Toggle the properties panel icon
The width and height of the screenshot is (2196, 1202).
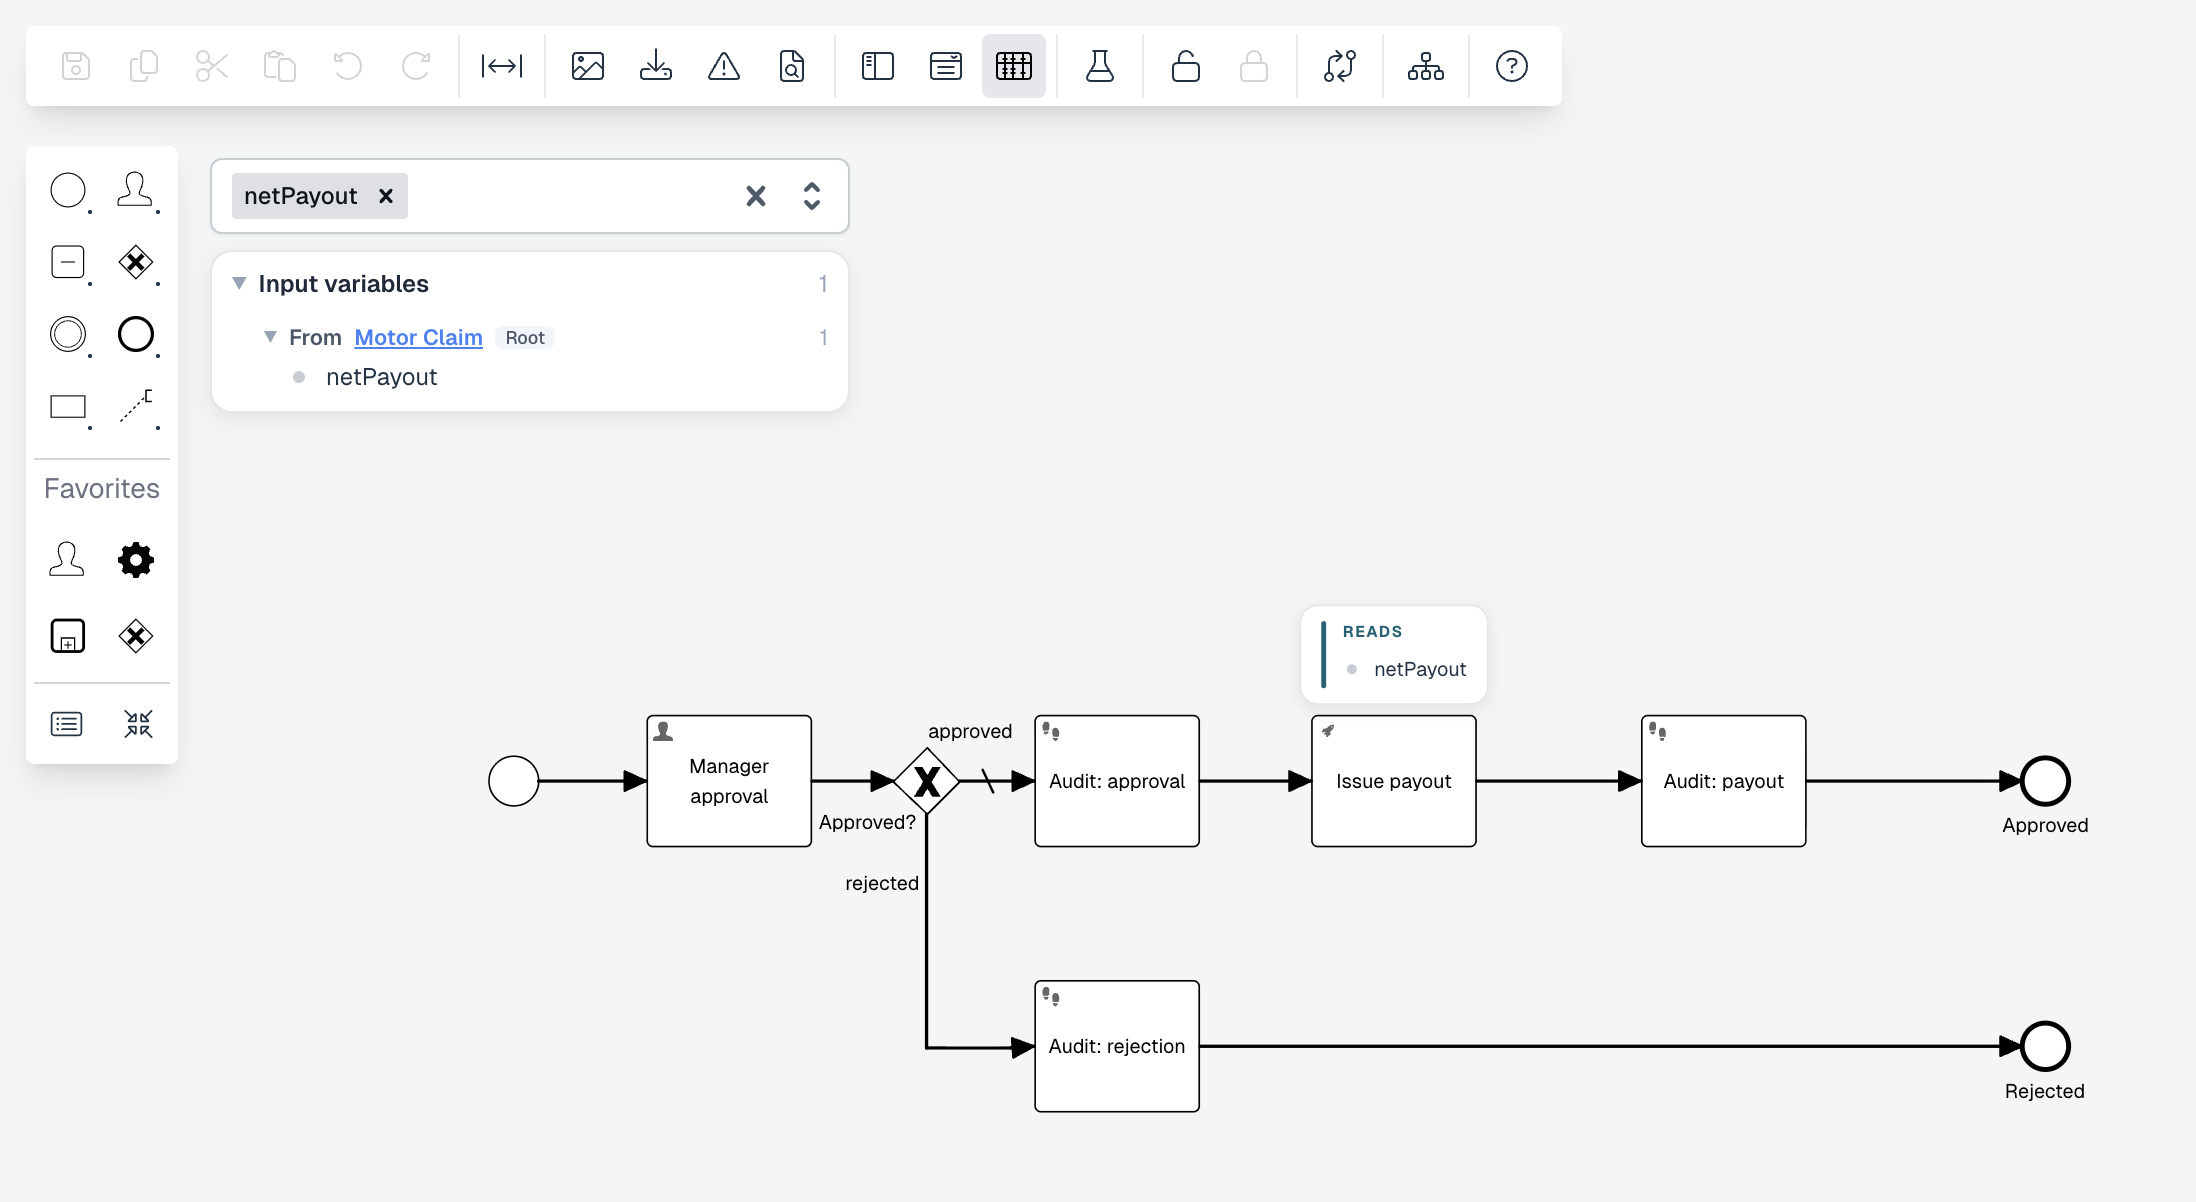[x=946, y=66]
